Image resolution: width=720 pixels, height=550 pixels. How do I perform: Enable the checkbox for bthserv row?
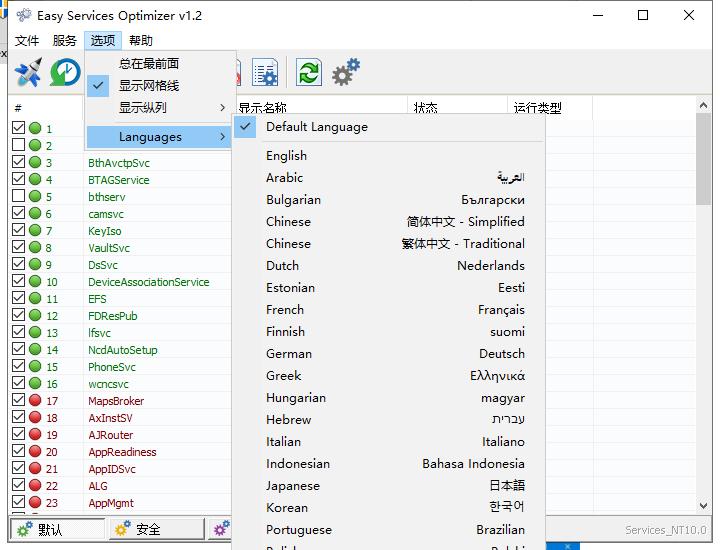[18, 197]
